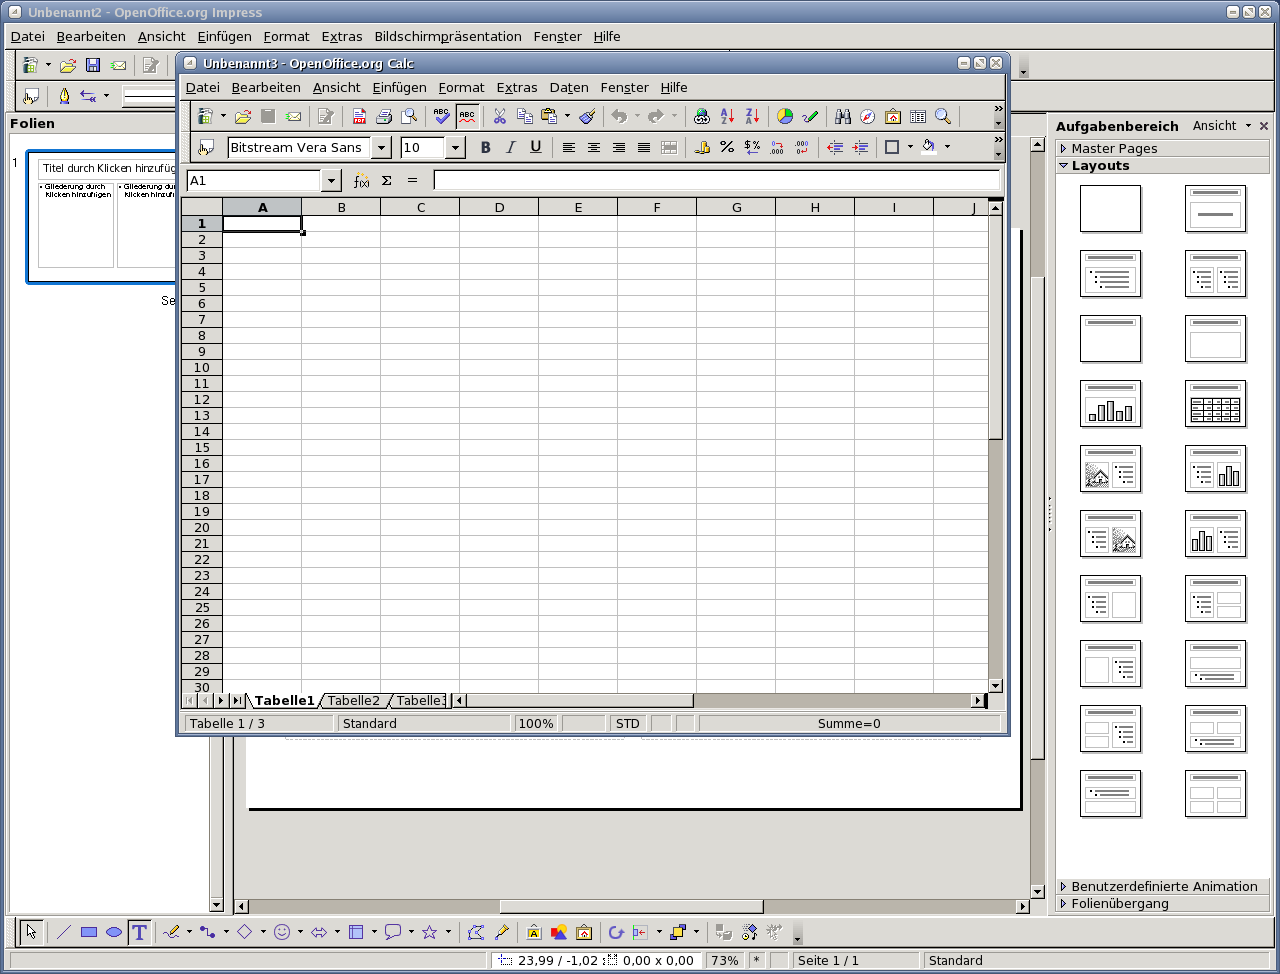The height and width of the screenshot is (974, 1280).
Task: Click the Fontwork Gallery icon in Impress
Action: tap(534, 932)
